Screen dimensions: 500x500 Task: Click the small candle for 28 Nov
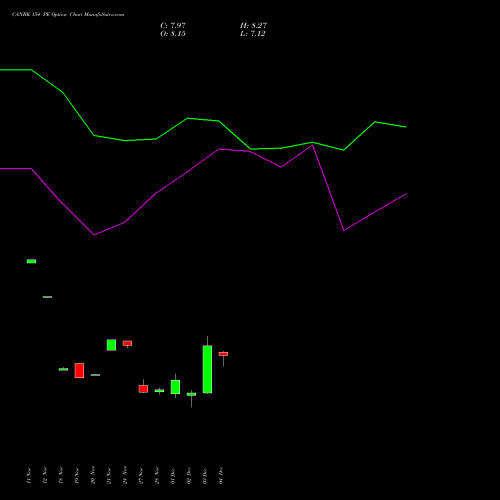[159, 391]
